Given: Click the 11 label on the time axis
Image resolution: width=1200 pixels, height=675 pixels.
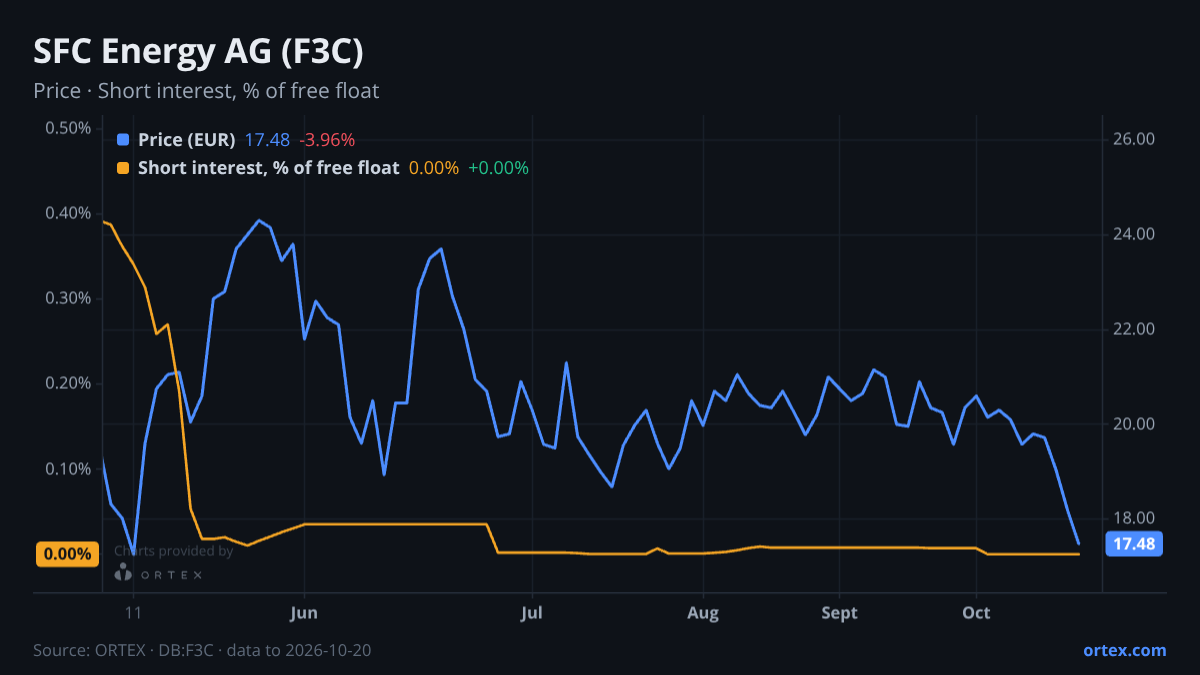Looking at the screenshot, I should (x=133, y=613).
